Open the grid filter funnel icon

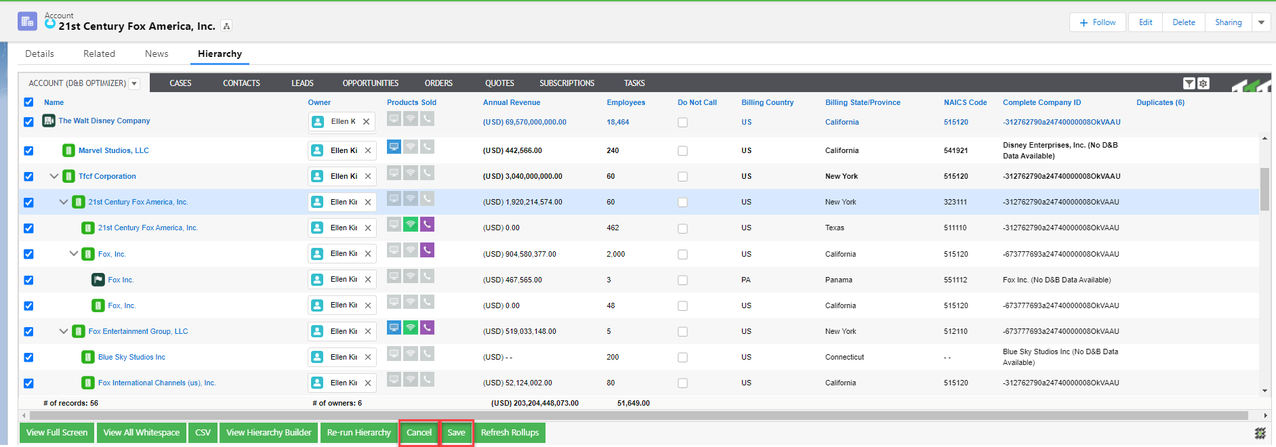(1188, 83)
